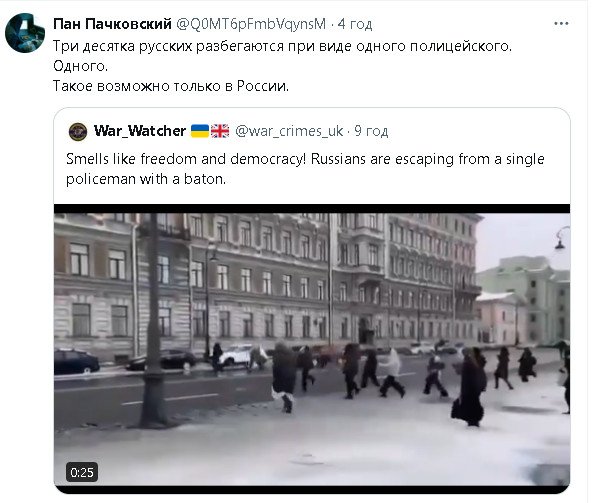Open the @war_crimes_uk handle
This screenshot has height=503, width=593.
(289, 131)
